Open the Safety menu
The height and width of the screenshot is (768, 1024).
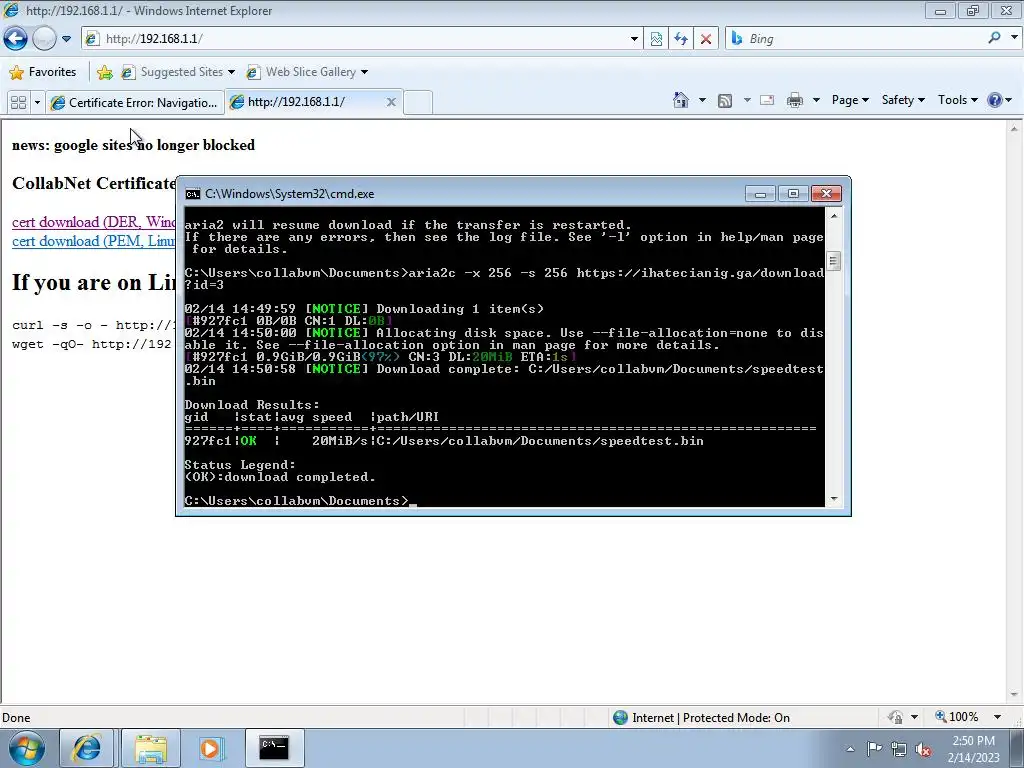[x=903, y=100]
